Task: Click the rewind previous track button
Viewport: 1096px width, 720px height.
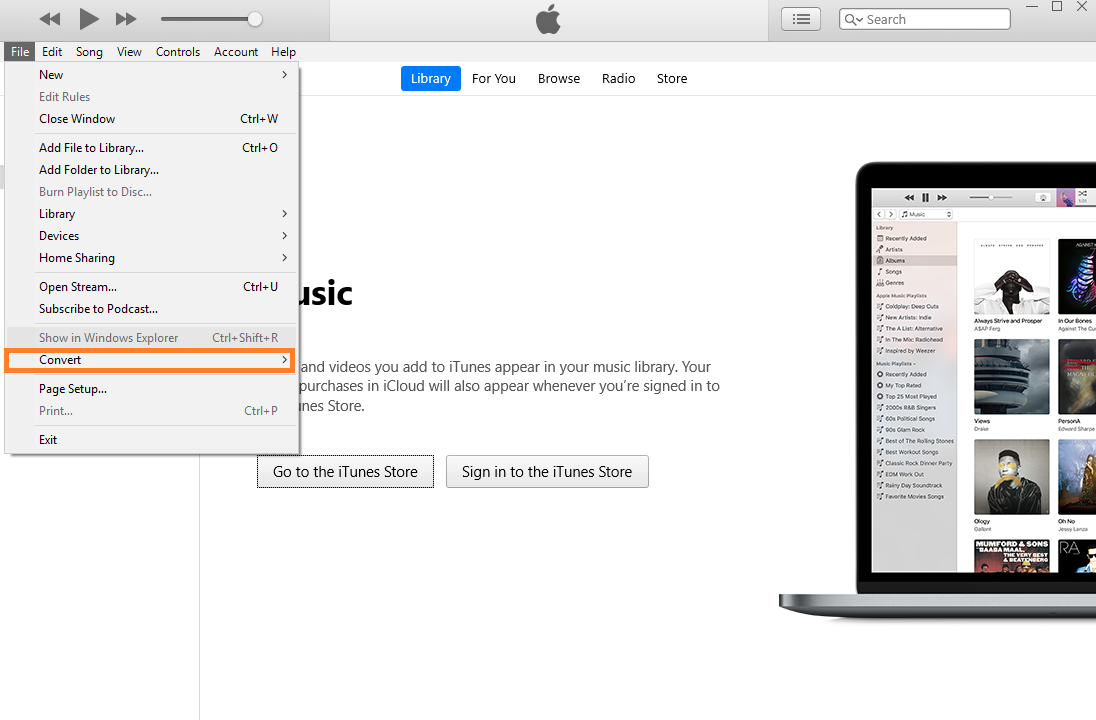Action: [50, 20]
